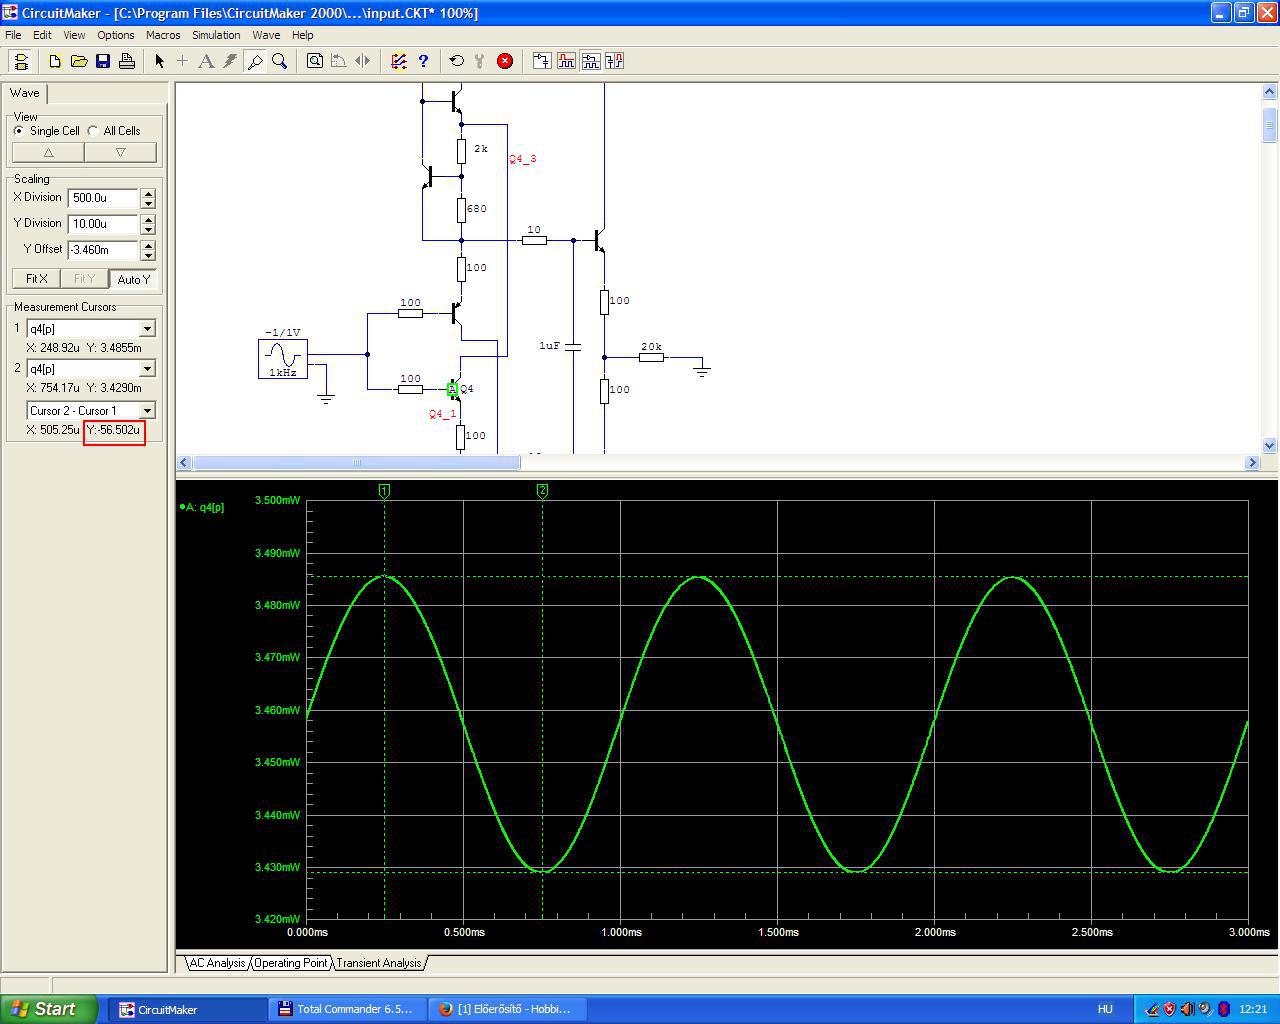Select the Arrow pointer tool
Image resolution: width=1280 pixels, height=1024 pixels.
159,61
